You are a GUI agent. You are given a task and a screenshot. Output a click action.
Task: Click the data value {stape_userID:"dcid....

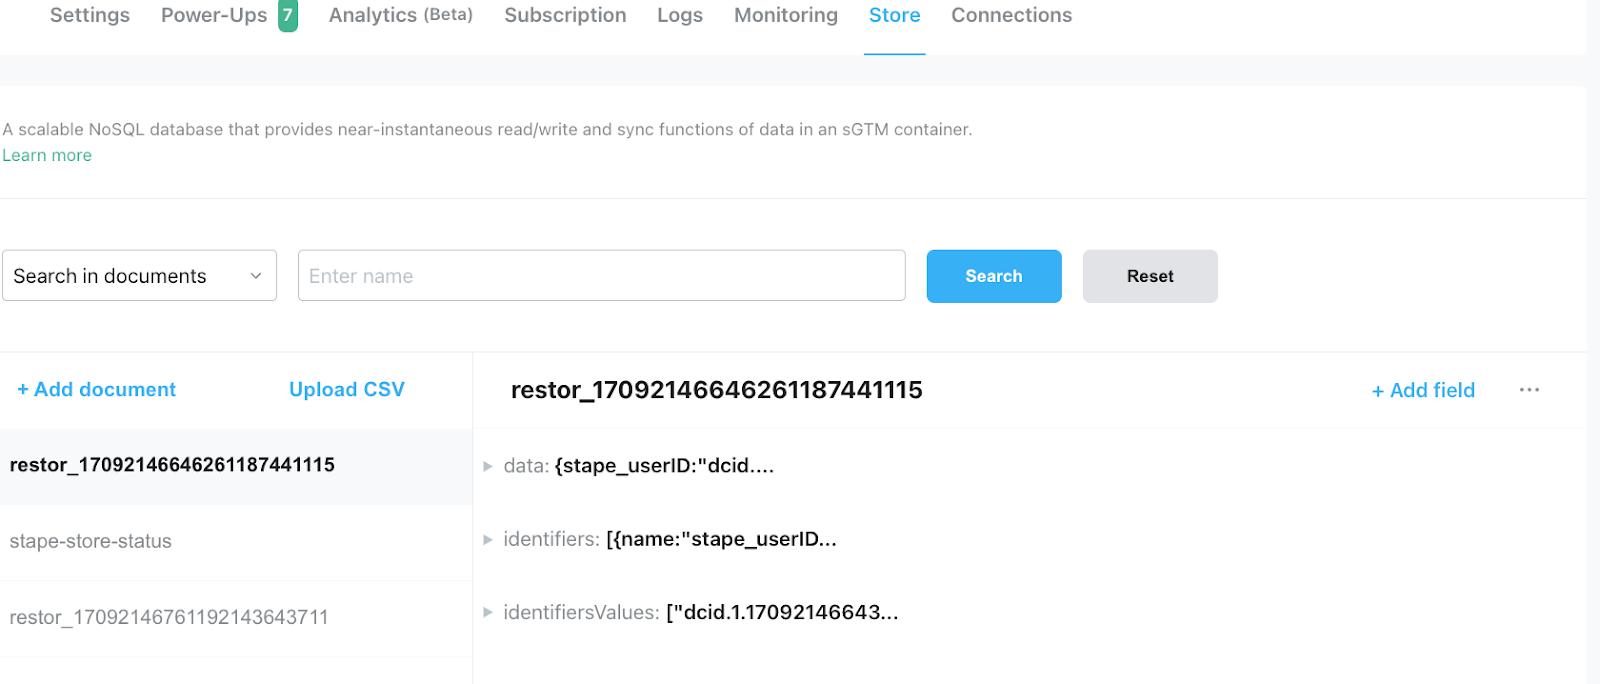click(664, 466)
